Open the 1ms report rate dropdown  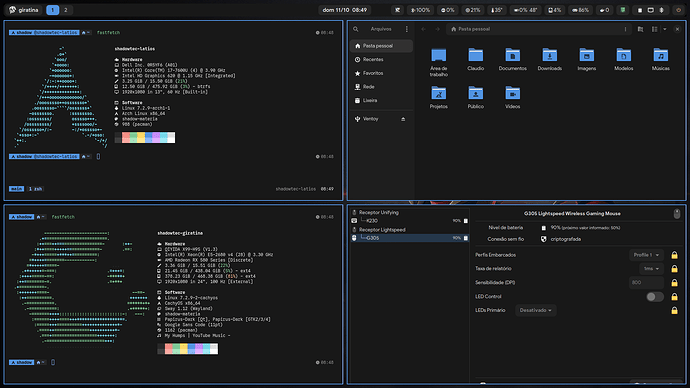point(651,269)
